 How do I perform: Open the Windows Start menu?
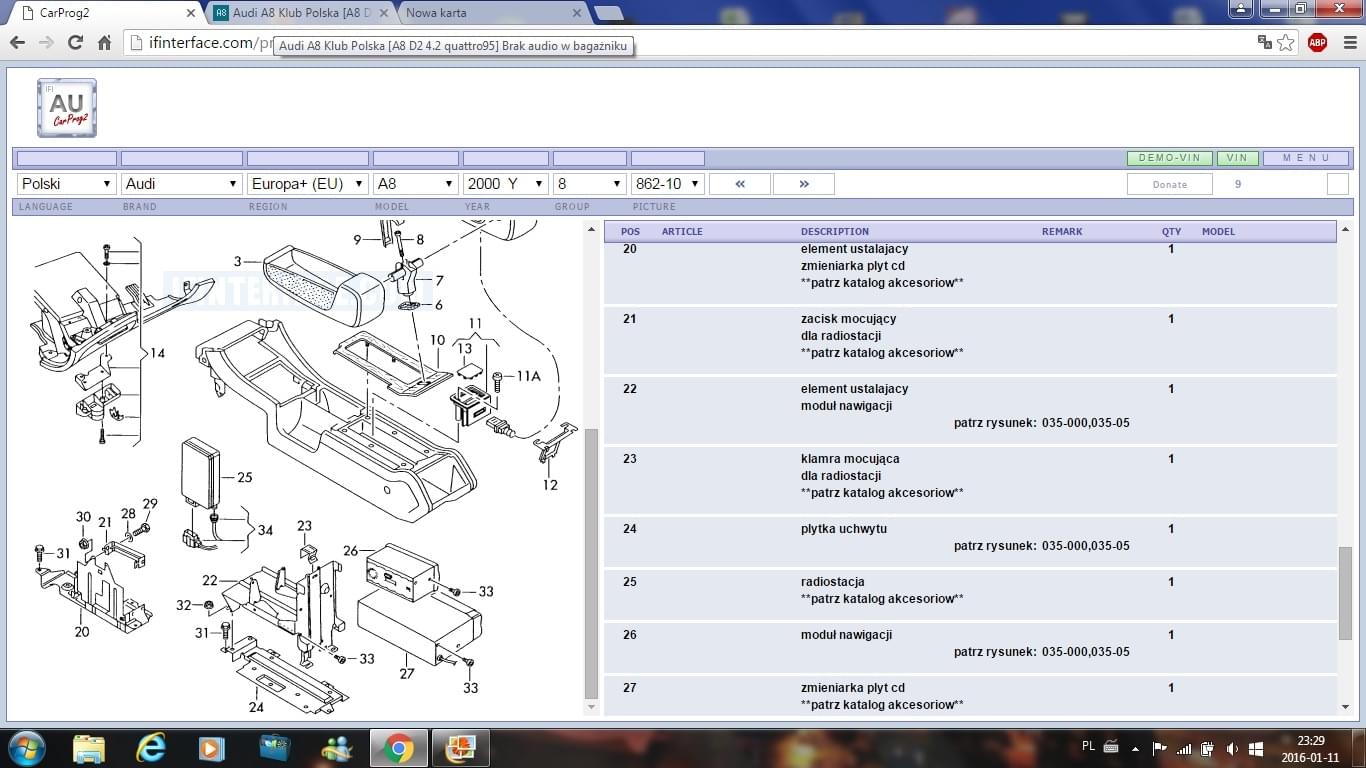pyautogui.click(x=26, y=748)
